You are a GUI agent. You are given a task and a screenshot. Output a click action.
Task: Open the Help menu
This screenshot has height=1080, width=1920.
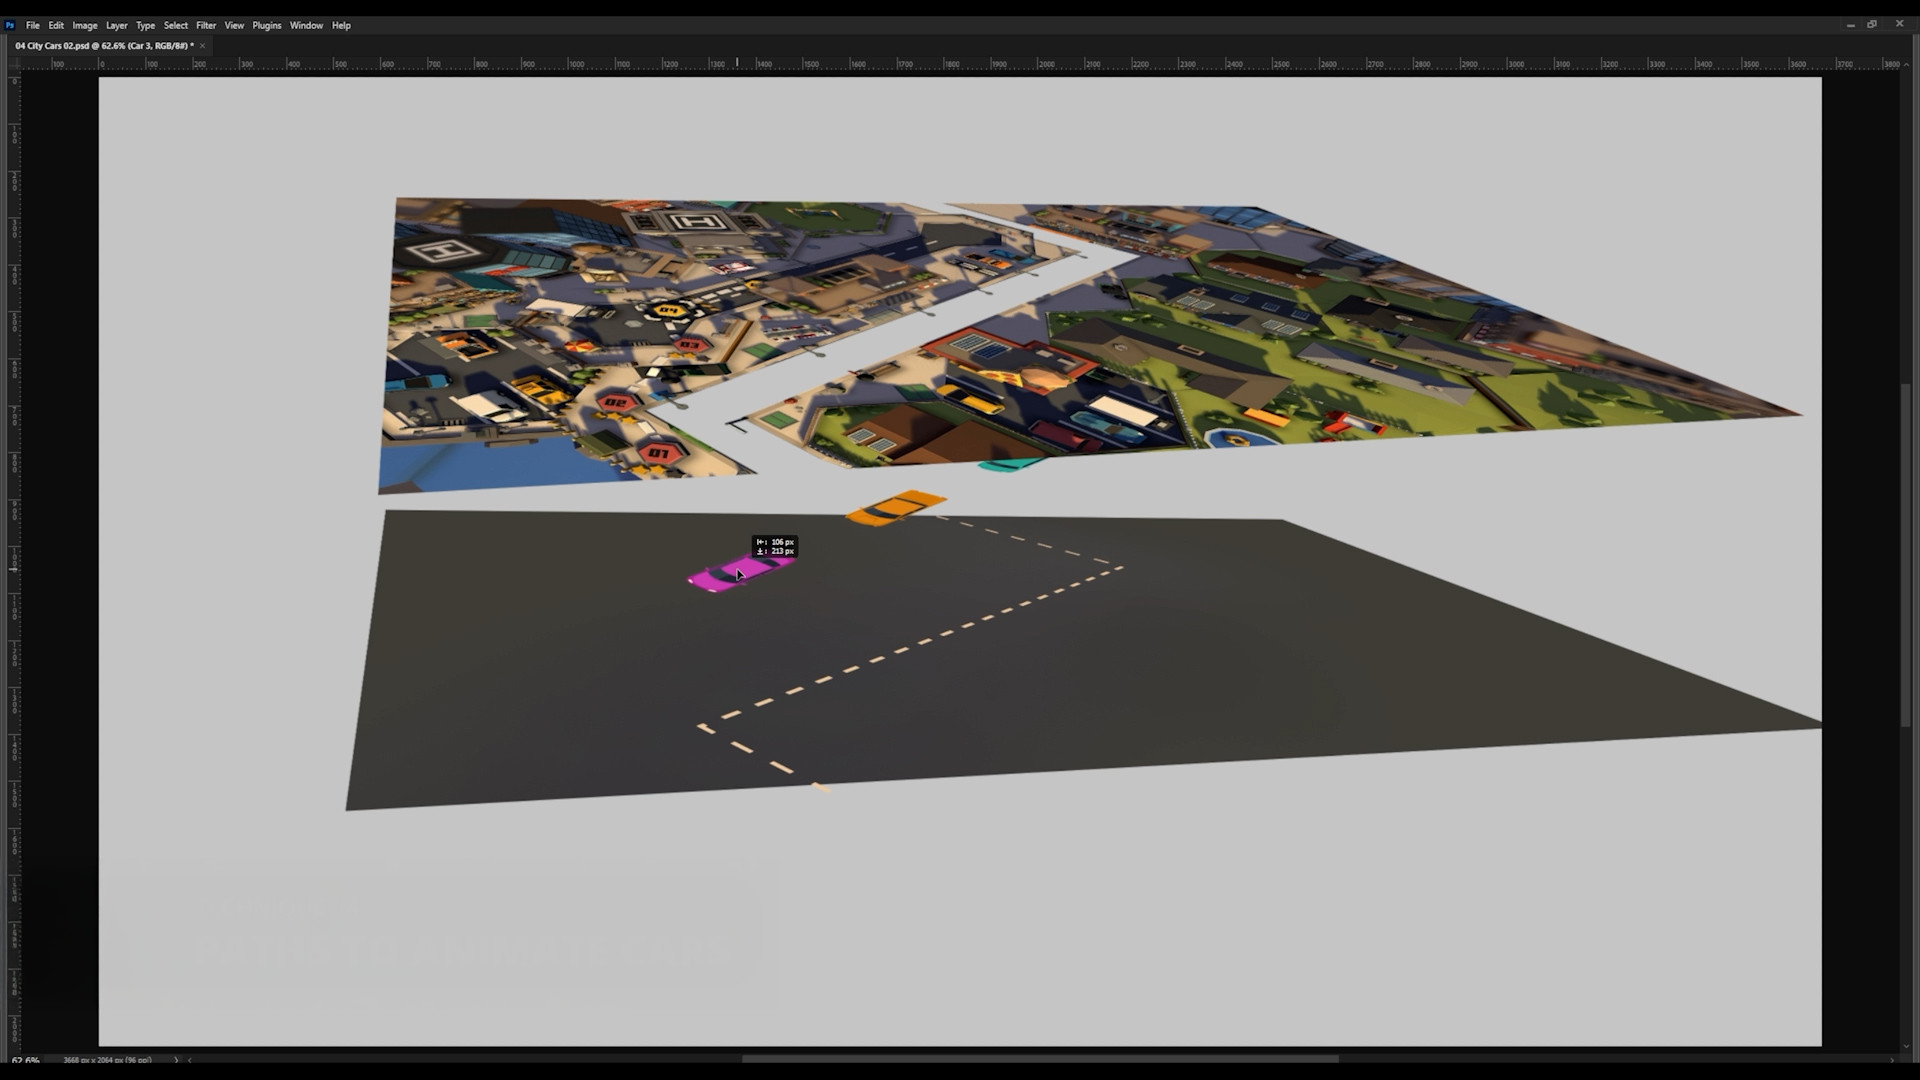tap(341, 25)
